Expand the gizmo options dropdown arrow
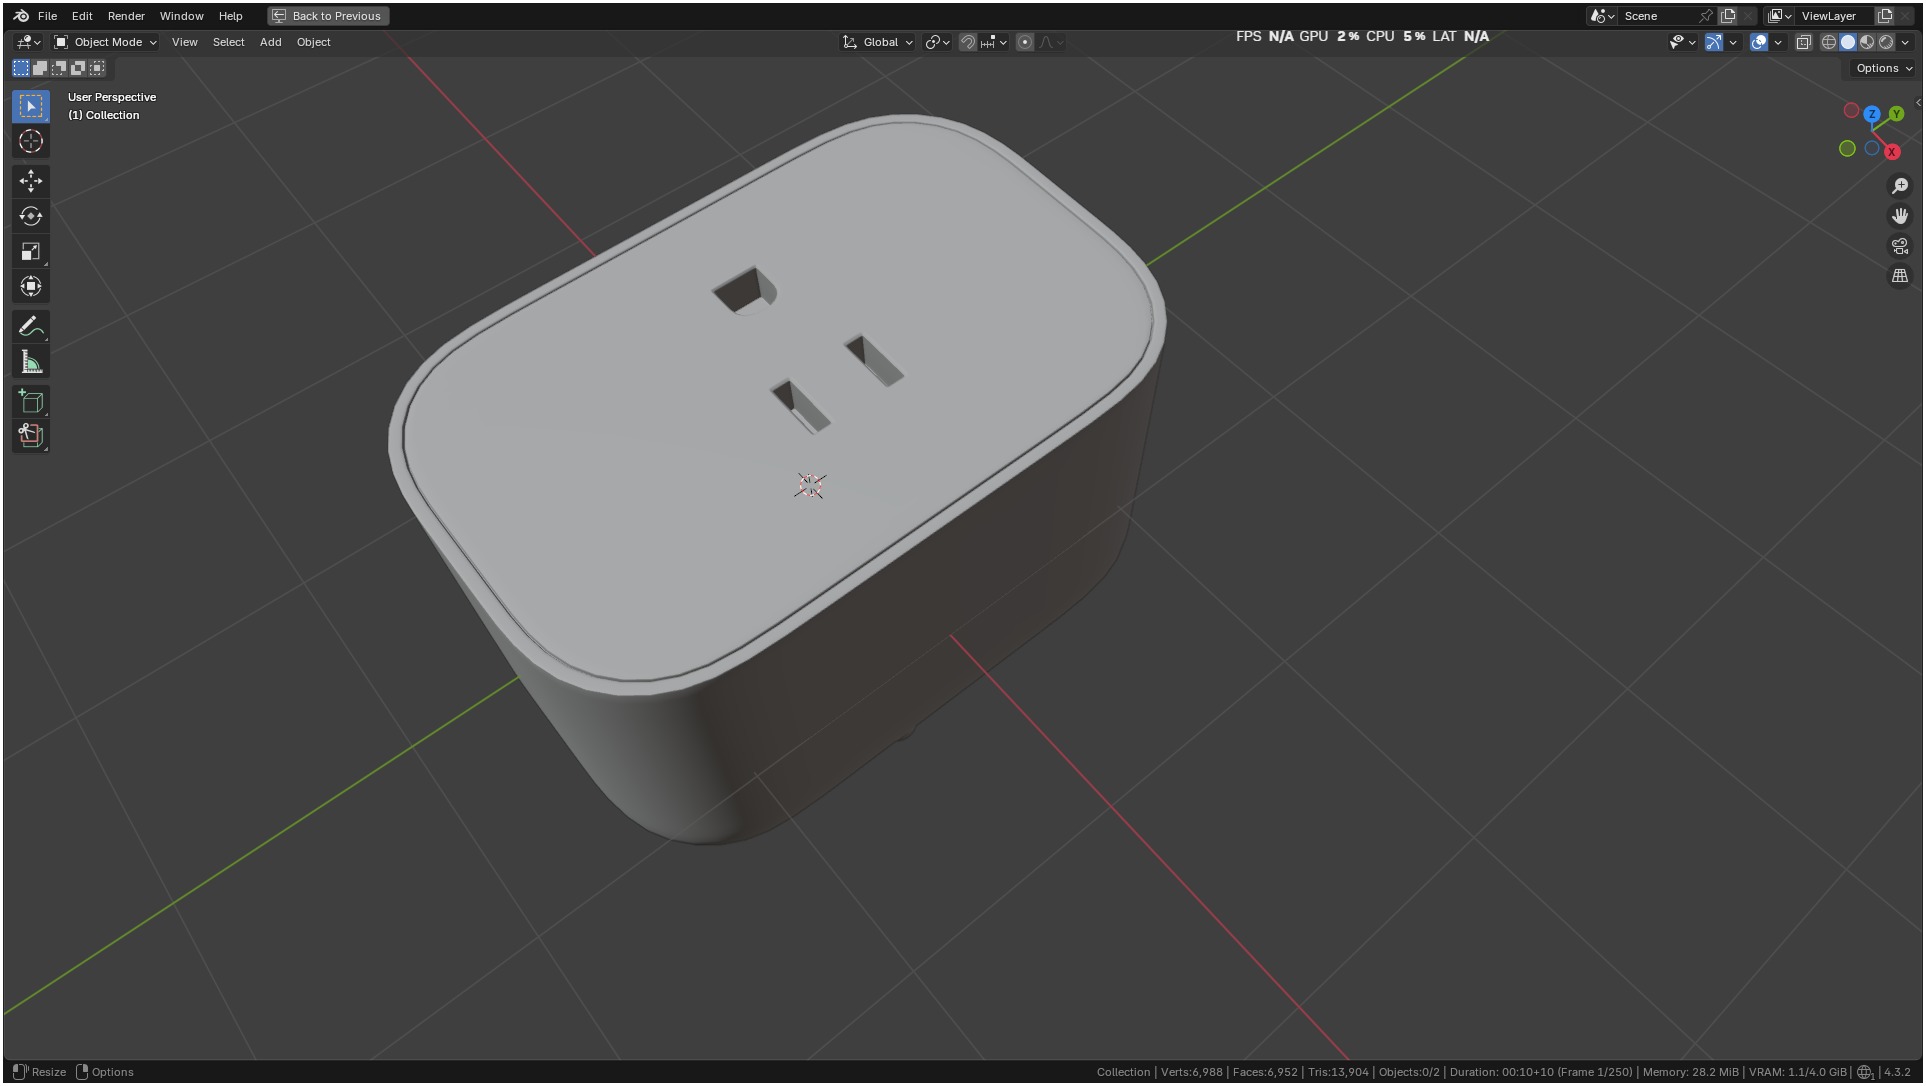The image size is (1926, 1086). pyautogui.click(x=1733, y=42)
